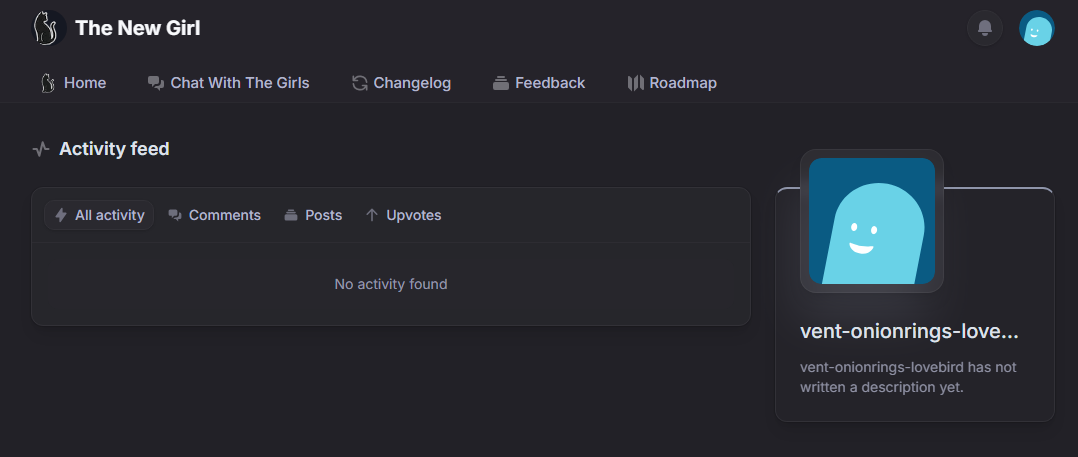Viewport: 1078px width, 457px height.
Task: Switch to the Posts filter tab
Action: click(323, 215)
